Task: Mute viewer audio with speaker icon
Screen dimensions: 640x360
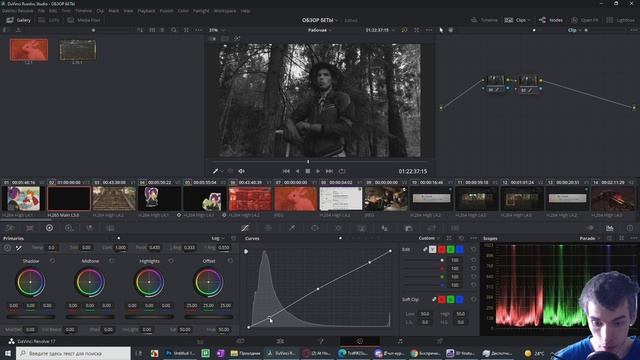Action: tap(241, 171)
